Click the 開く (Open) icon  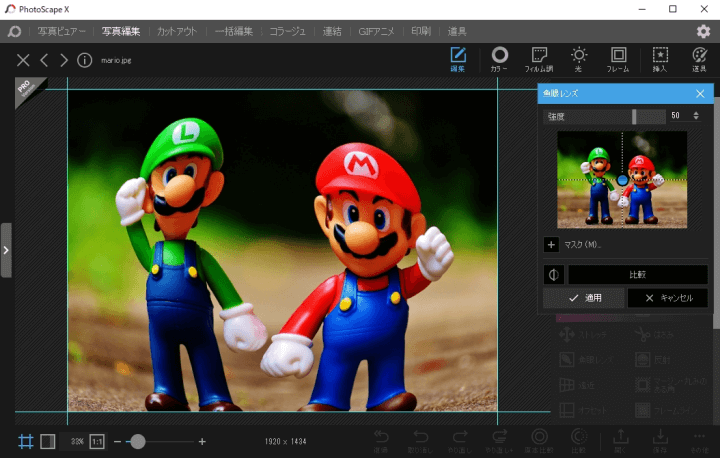pyautogui.click(x=620, y=441)
